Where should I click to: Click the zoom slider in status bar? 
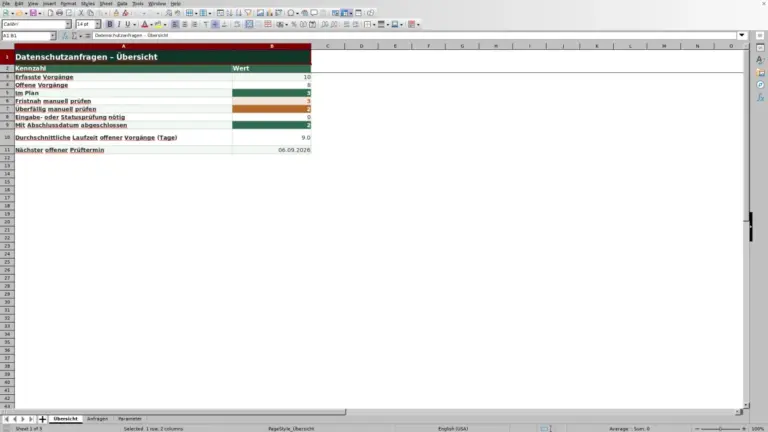[720, 429]
